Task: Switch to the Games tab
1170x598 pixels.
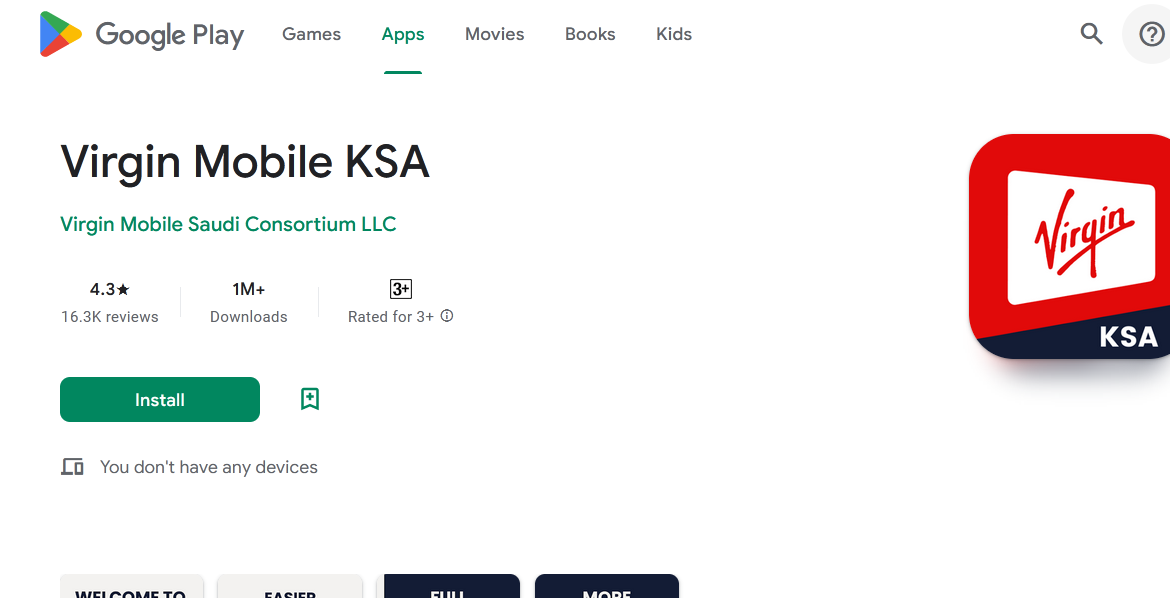Action: (x=311, y=34)
